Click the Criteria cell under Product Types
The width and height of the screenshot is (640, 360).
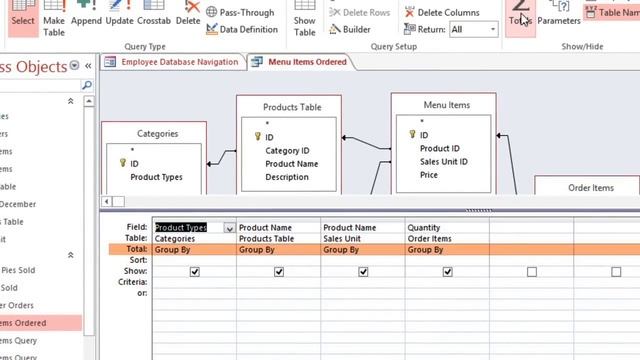tap(194, 282)
